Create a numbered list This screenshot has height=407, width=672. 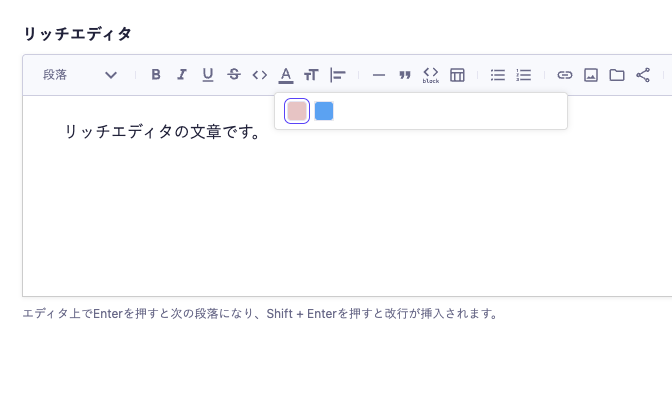524,75
